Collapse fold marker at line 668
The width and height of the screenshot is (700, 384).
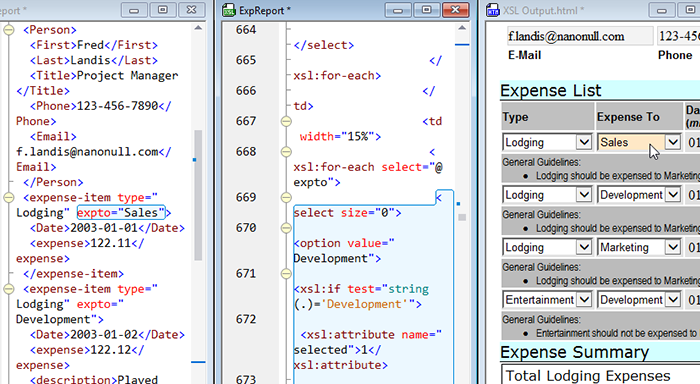pos(286,152)
